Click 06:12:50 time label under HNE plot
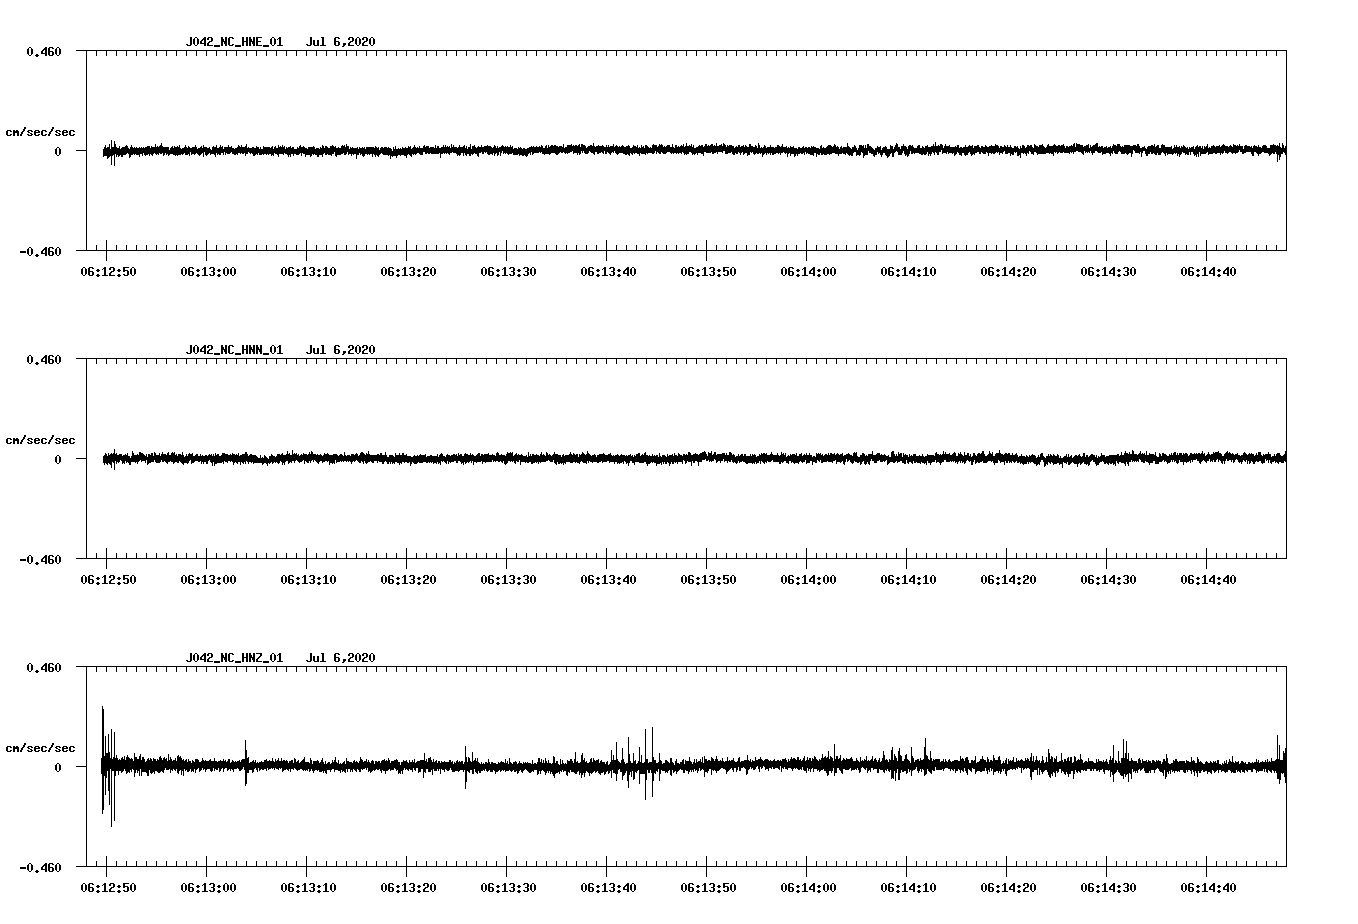This screenshot has width=1358, height=924. pos(108,272)
